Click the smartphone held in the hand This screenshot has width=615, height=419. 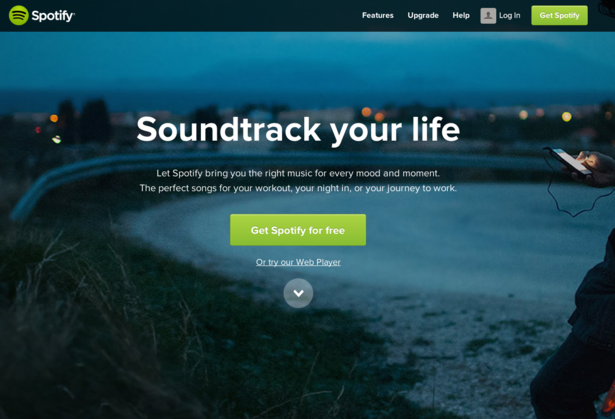[x=570, y=160]
